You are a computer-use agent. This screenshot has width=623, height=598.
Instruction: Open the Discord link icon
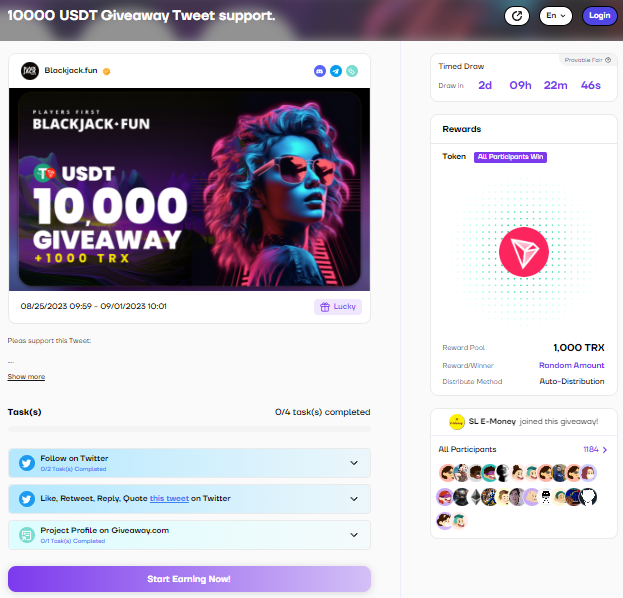tap(320, 71)
